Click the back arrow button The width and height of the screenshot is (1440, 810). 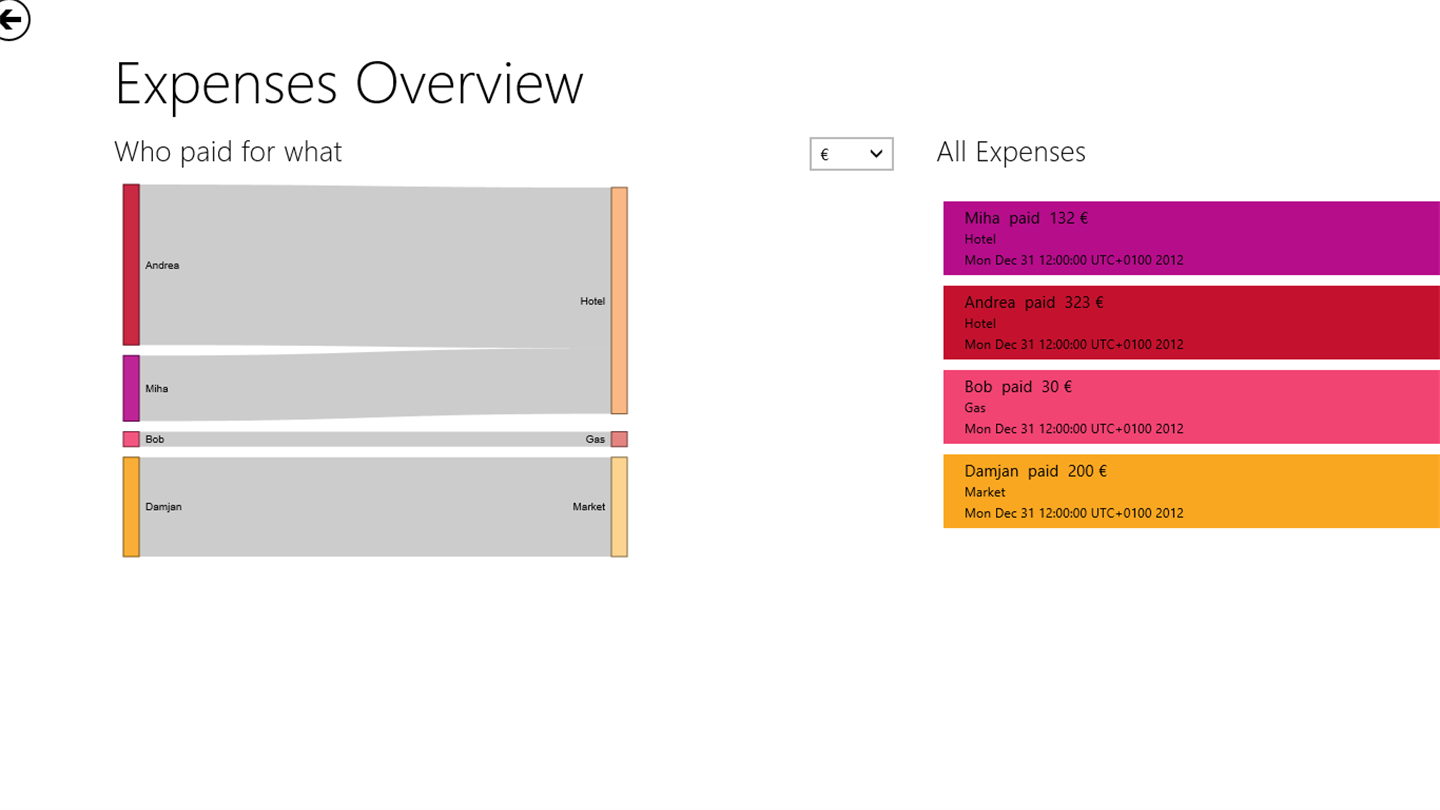click(x=12, y=19)
